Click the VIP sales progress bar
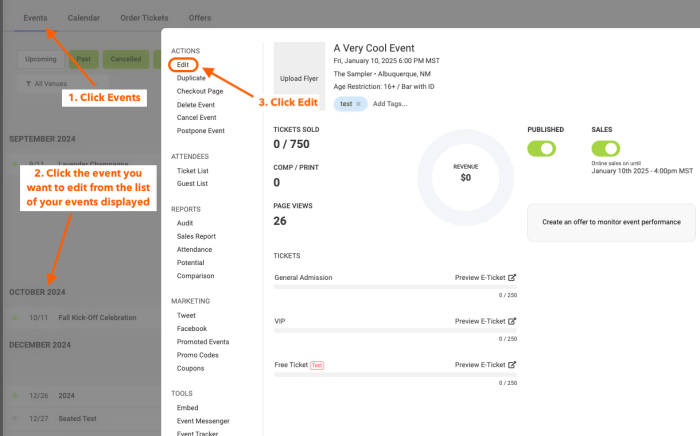The height and width of the screenshot is (436, 700). (x=395, y=331)
